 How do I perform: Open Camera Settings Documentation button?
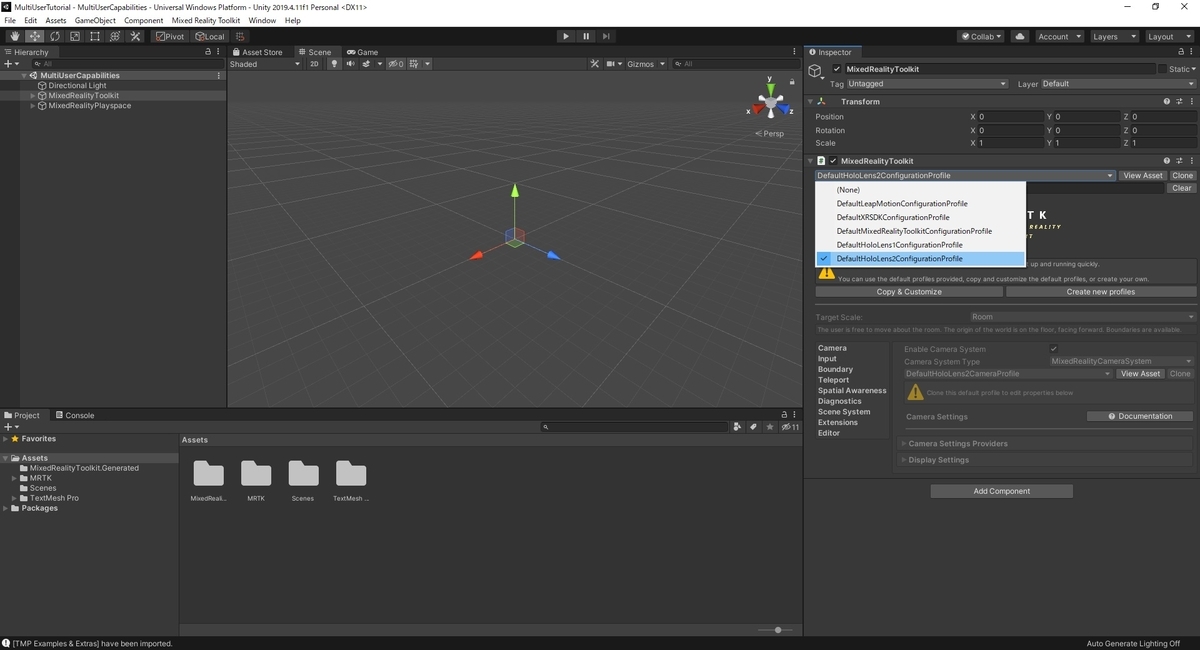coord(1140,416)
